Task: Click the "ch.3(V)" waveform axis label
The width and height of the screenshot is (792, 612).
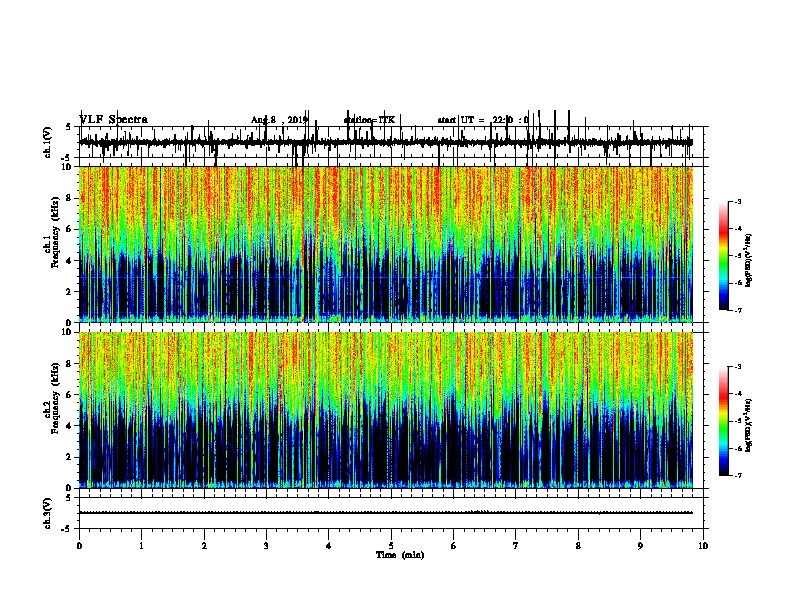Action: [48, 513]
